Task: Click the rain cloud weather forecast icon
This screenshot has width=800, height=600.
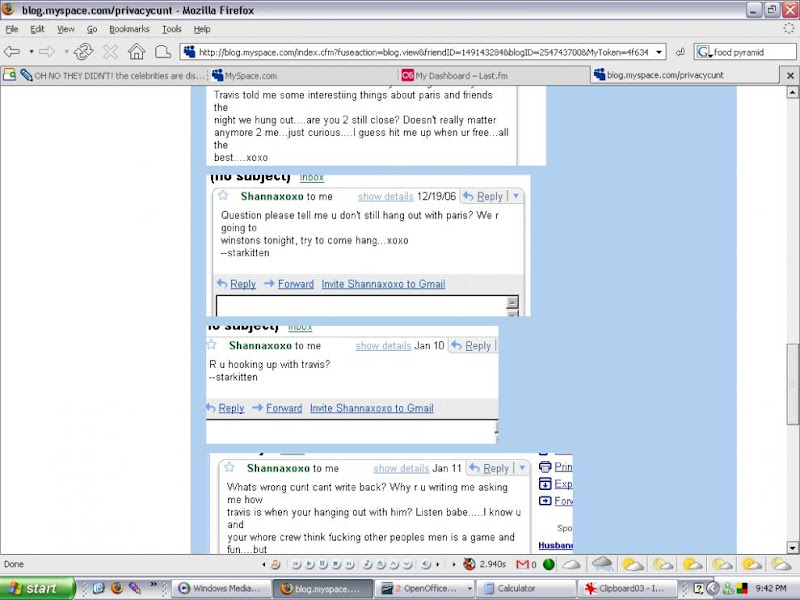Action: (x=602, y=565)
